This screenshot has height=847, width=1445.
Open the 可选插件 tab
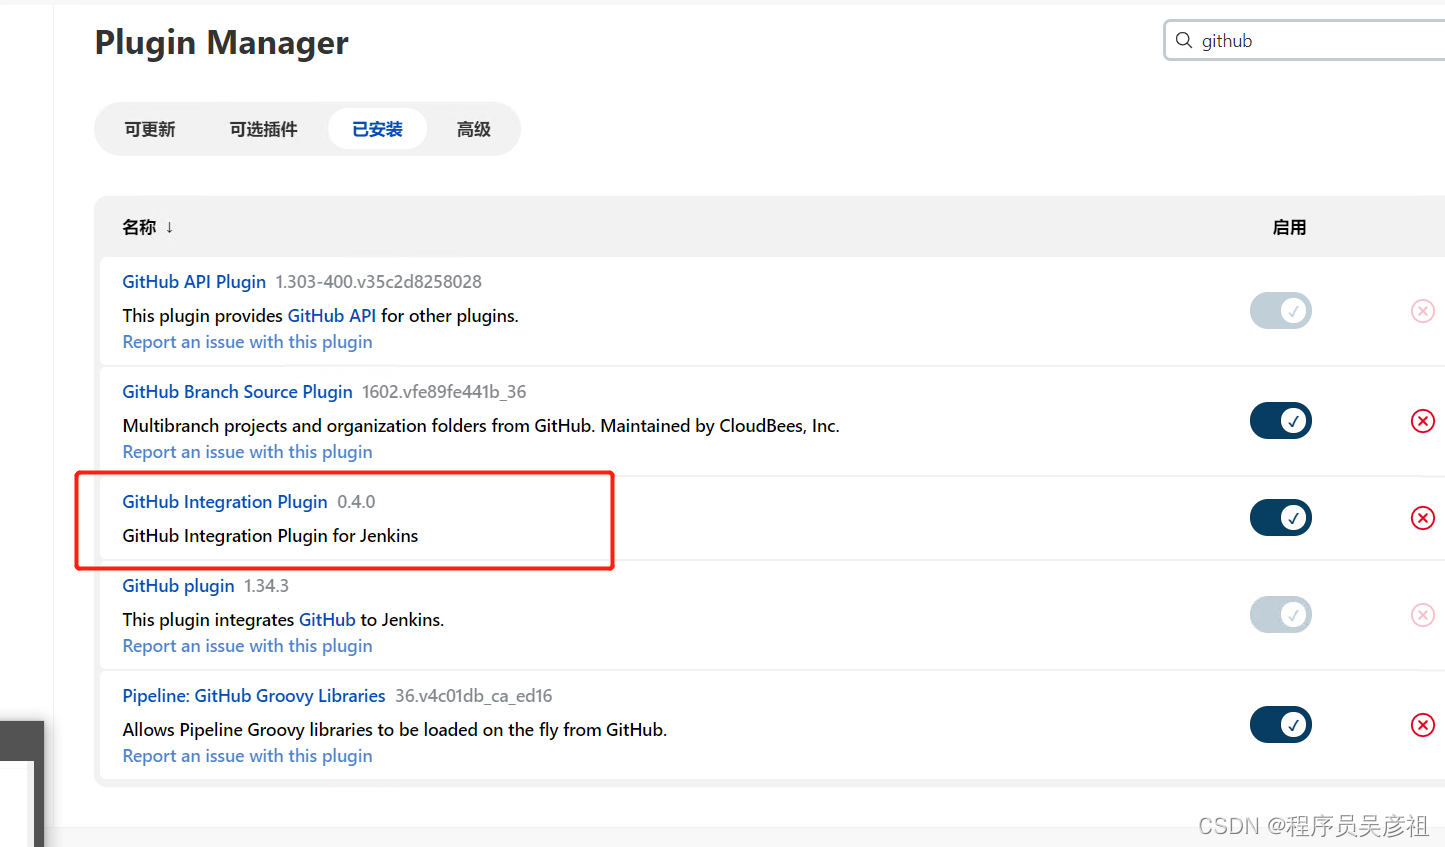click(x=264, y=129)
